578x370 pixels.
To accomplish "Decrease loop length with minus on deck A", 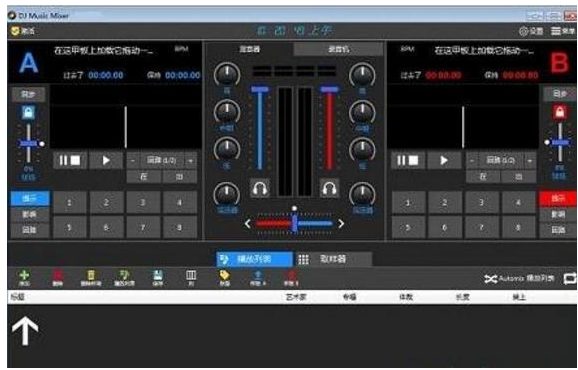I will pyautogui.click(x=133, y=161).
